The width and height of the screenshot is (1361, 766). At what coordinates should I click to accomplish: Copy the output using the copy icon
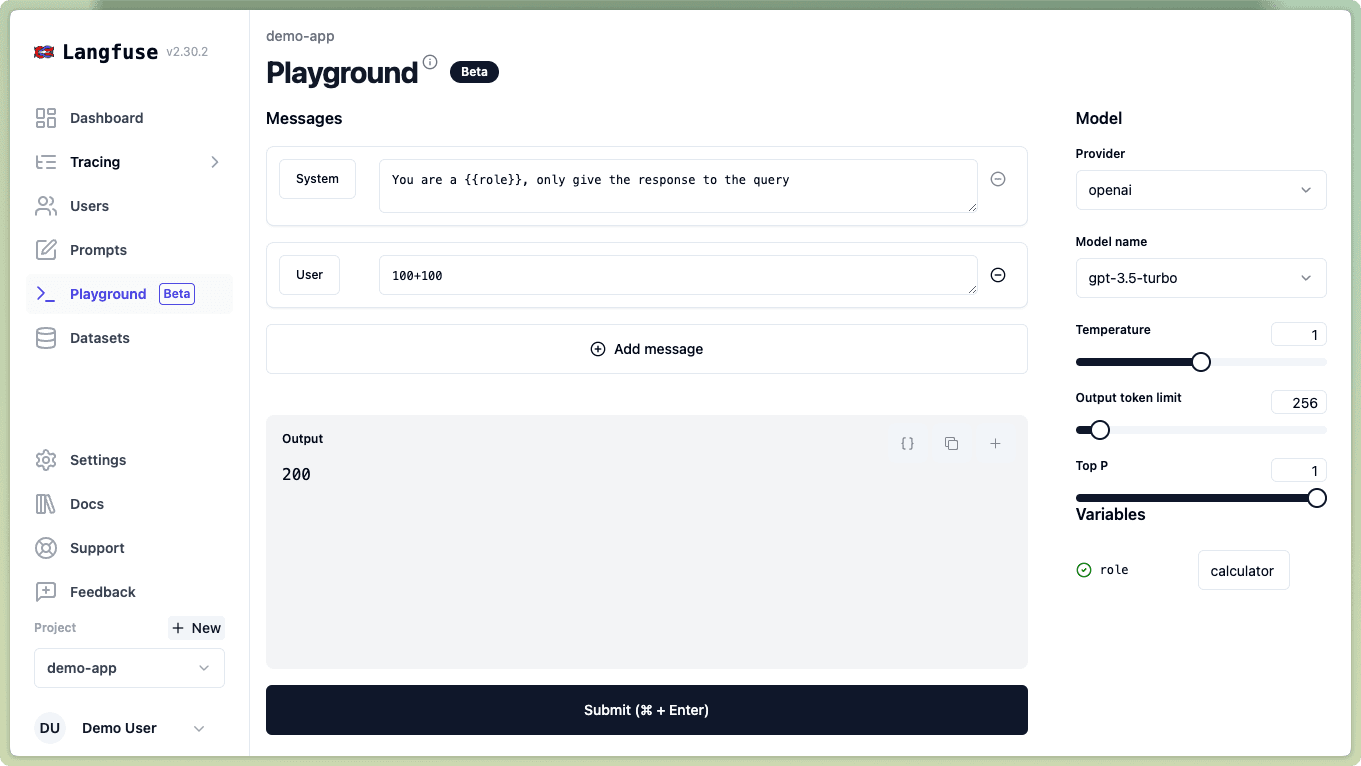click(x=951, y=442)
